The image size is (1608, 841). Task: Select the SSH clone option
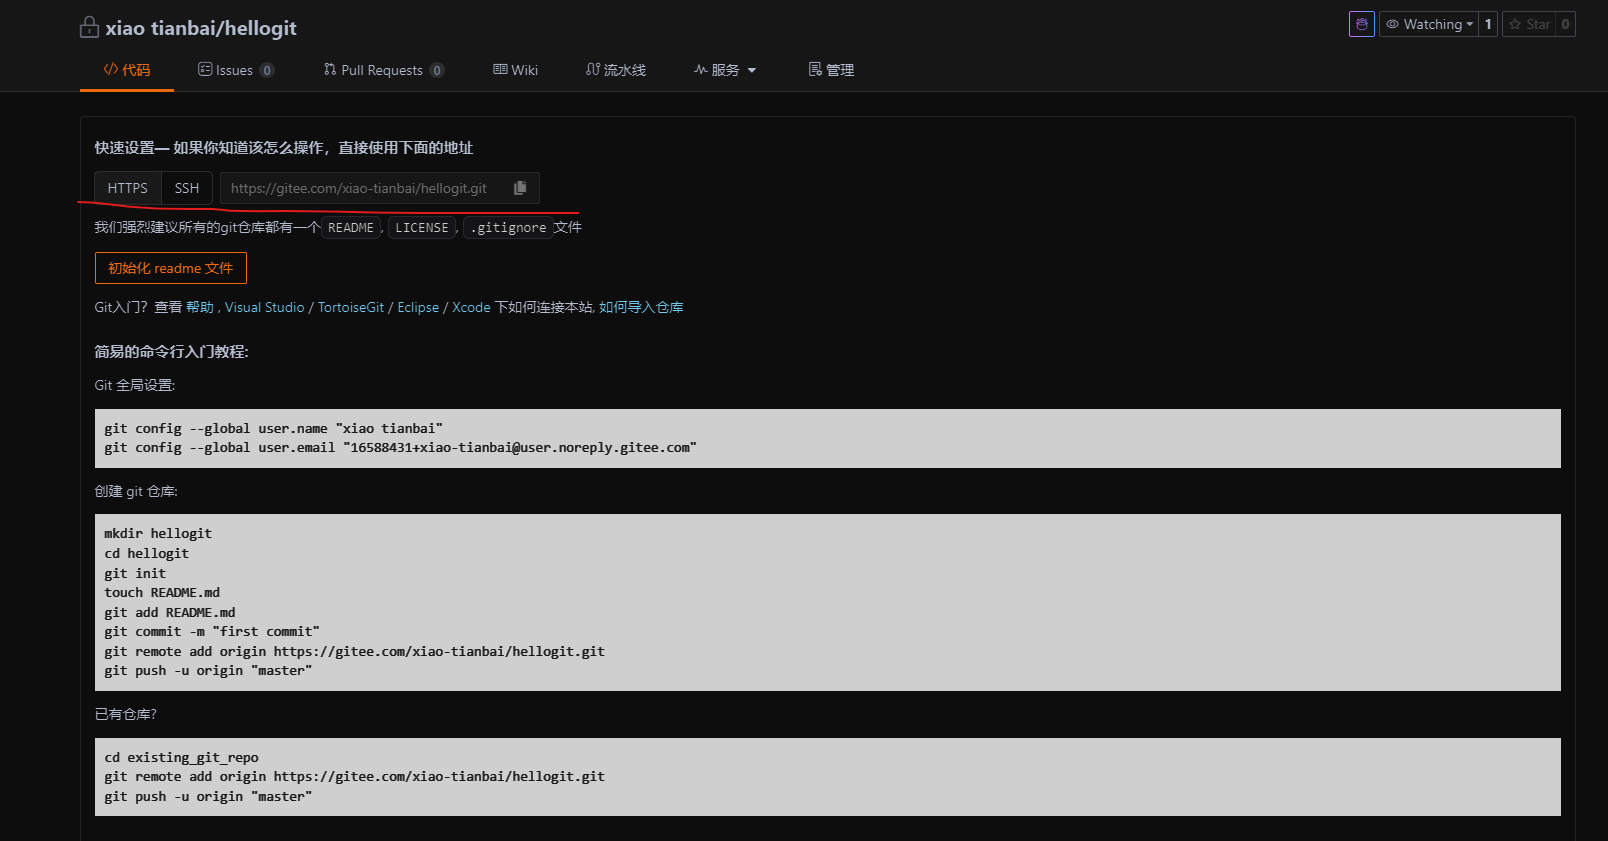pos(187,188)
